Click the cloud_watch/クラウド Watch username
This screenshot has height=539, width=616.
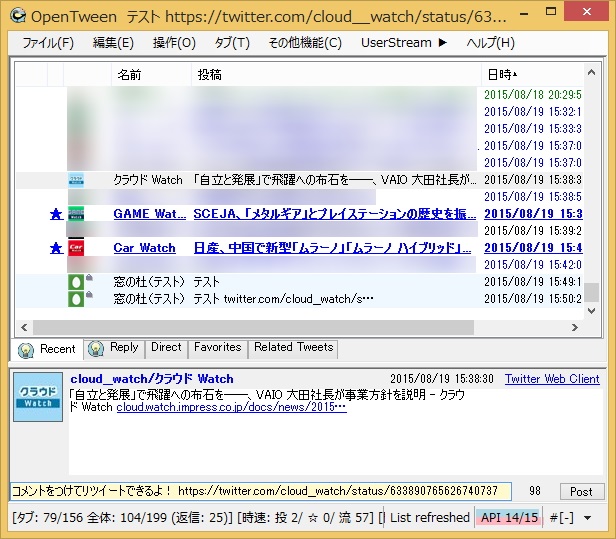click(152, 379)
